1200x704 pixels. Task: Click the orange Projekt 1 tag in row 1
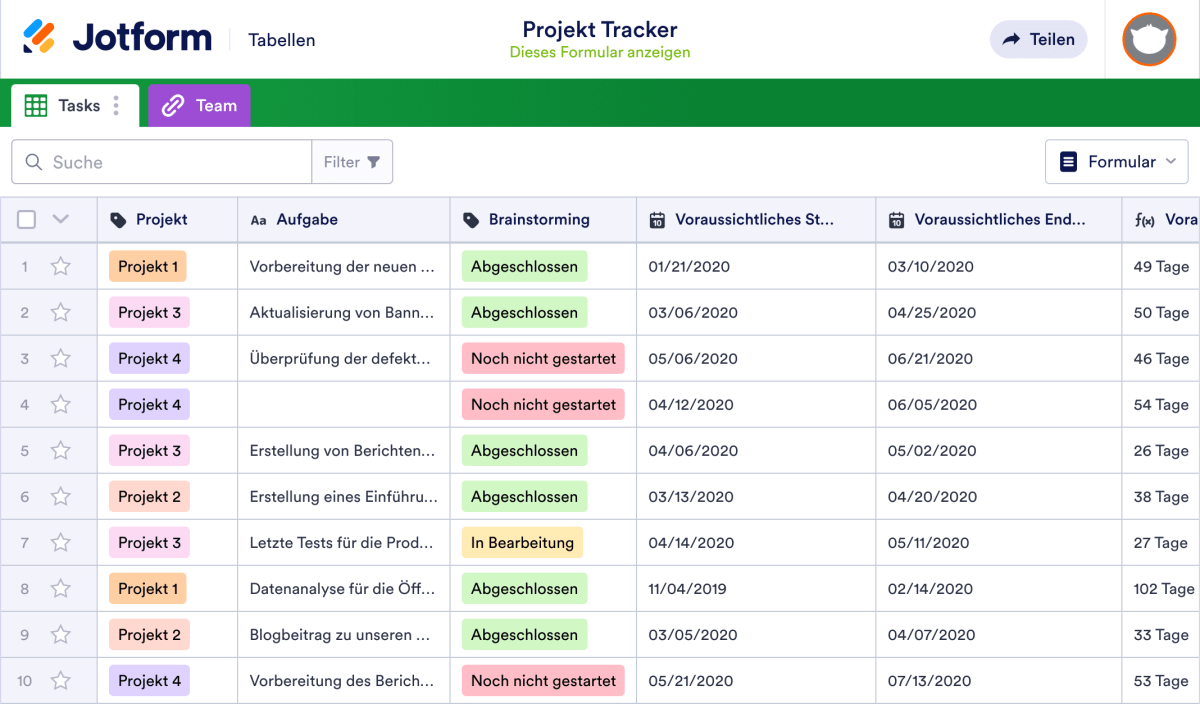147,266
